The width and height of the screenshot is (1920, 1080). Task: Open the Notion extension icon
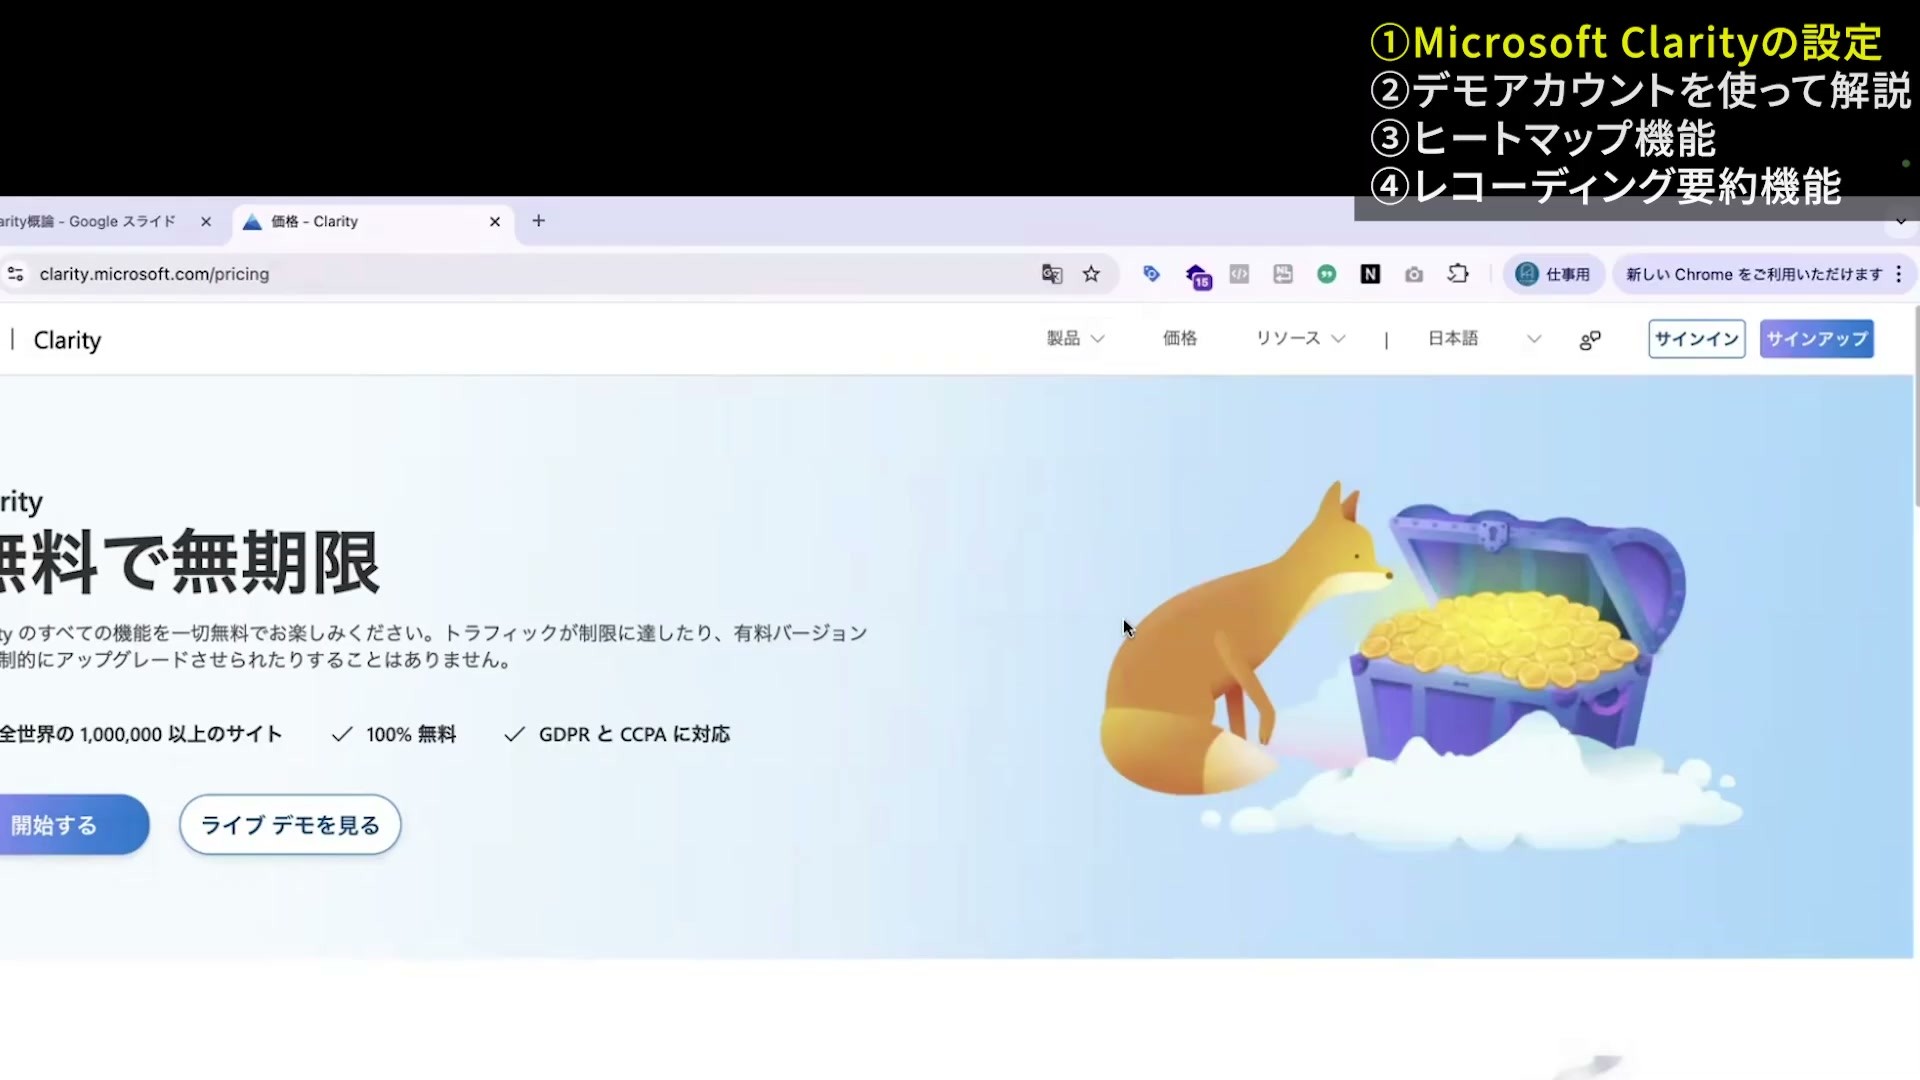(x=1370, y=274)
